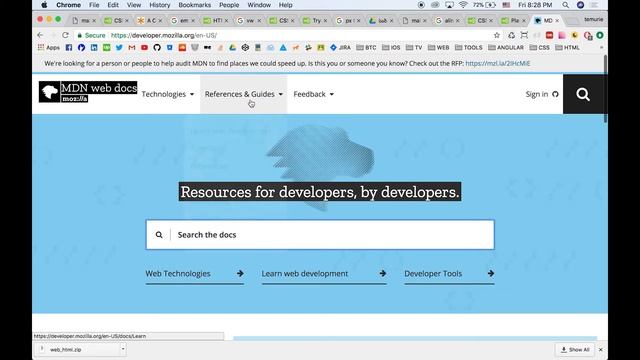Open the BTC bookmarks folder
Viewport: 640px width, 360px height.
click(x=366, y=48)
